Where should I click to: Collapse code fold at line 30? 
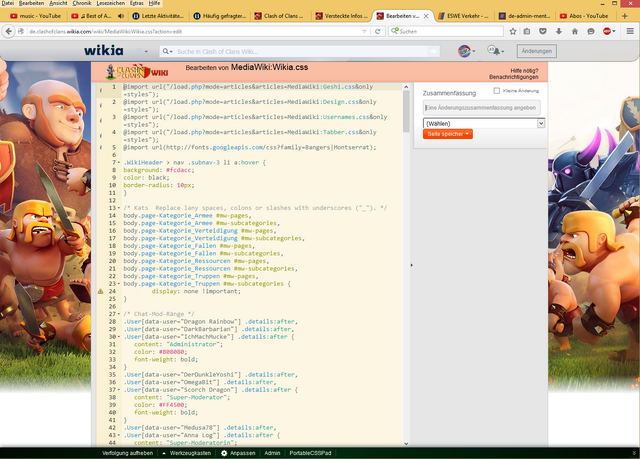(119, 337)
